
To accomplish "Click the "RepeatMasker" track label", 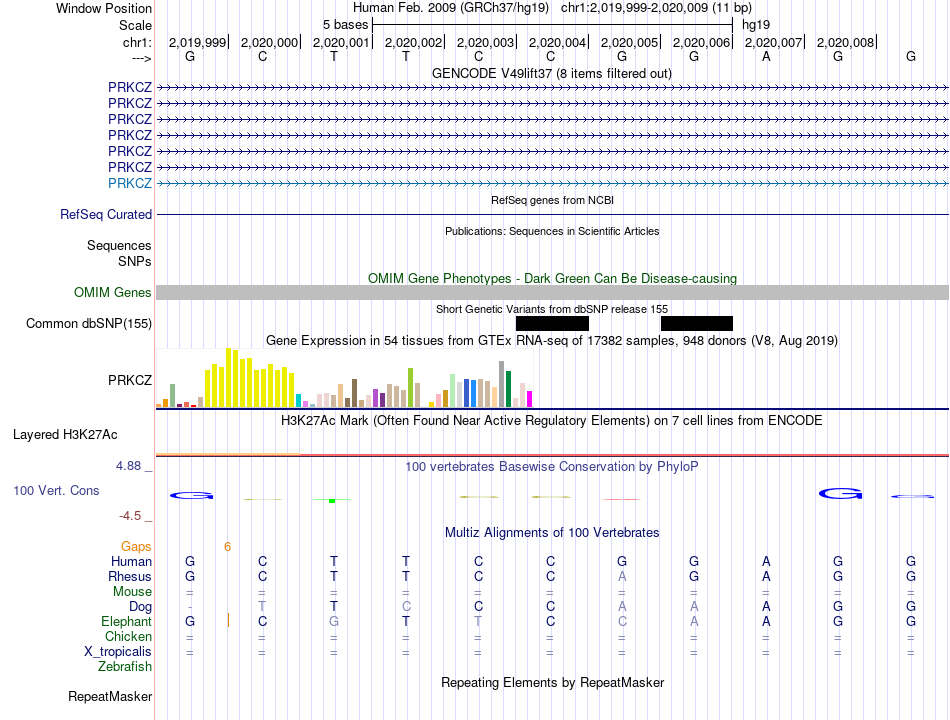I will point(110,696).
